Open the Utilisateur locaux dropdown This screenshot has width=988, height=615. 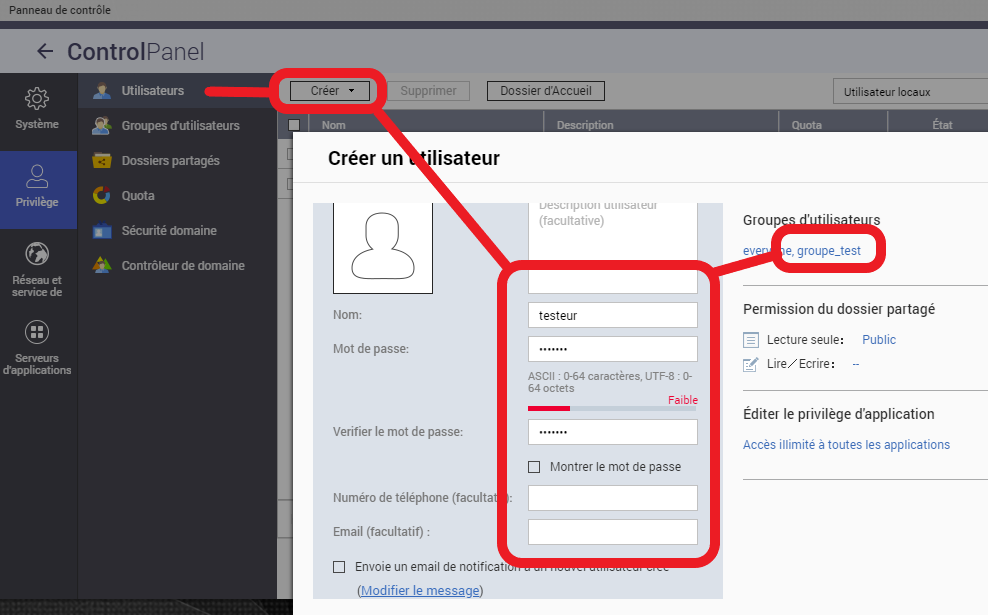[908, 92]
